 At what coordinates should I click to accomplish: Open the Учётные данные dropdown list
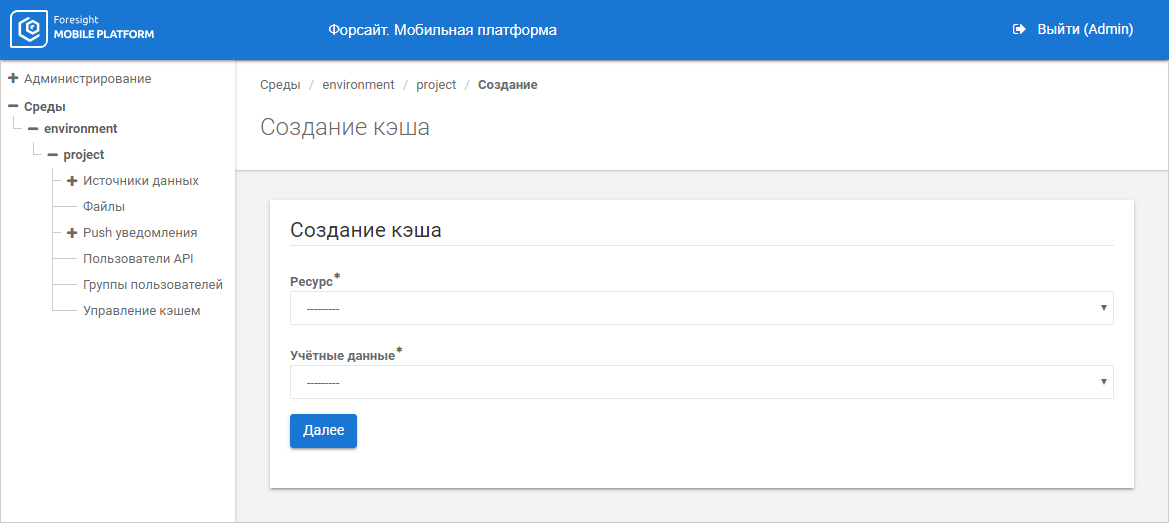701,382
